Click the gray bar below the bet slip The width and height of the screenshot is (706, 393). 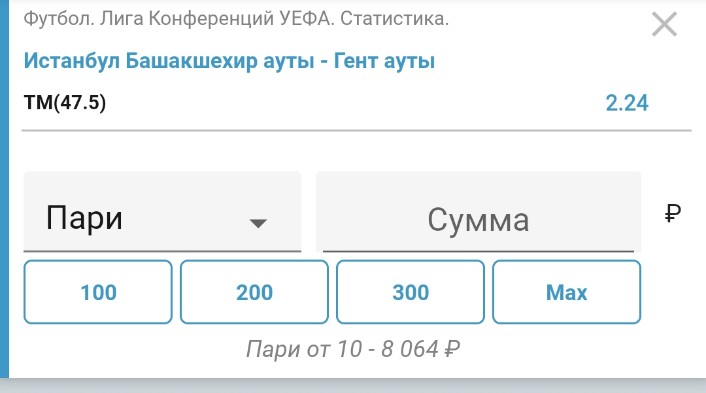353,386
